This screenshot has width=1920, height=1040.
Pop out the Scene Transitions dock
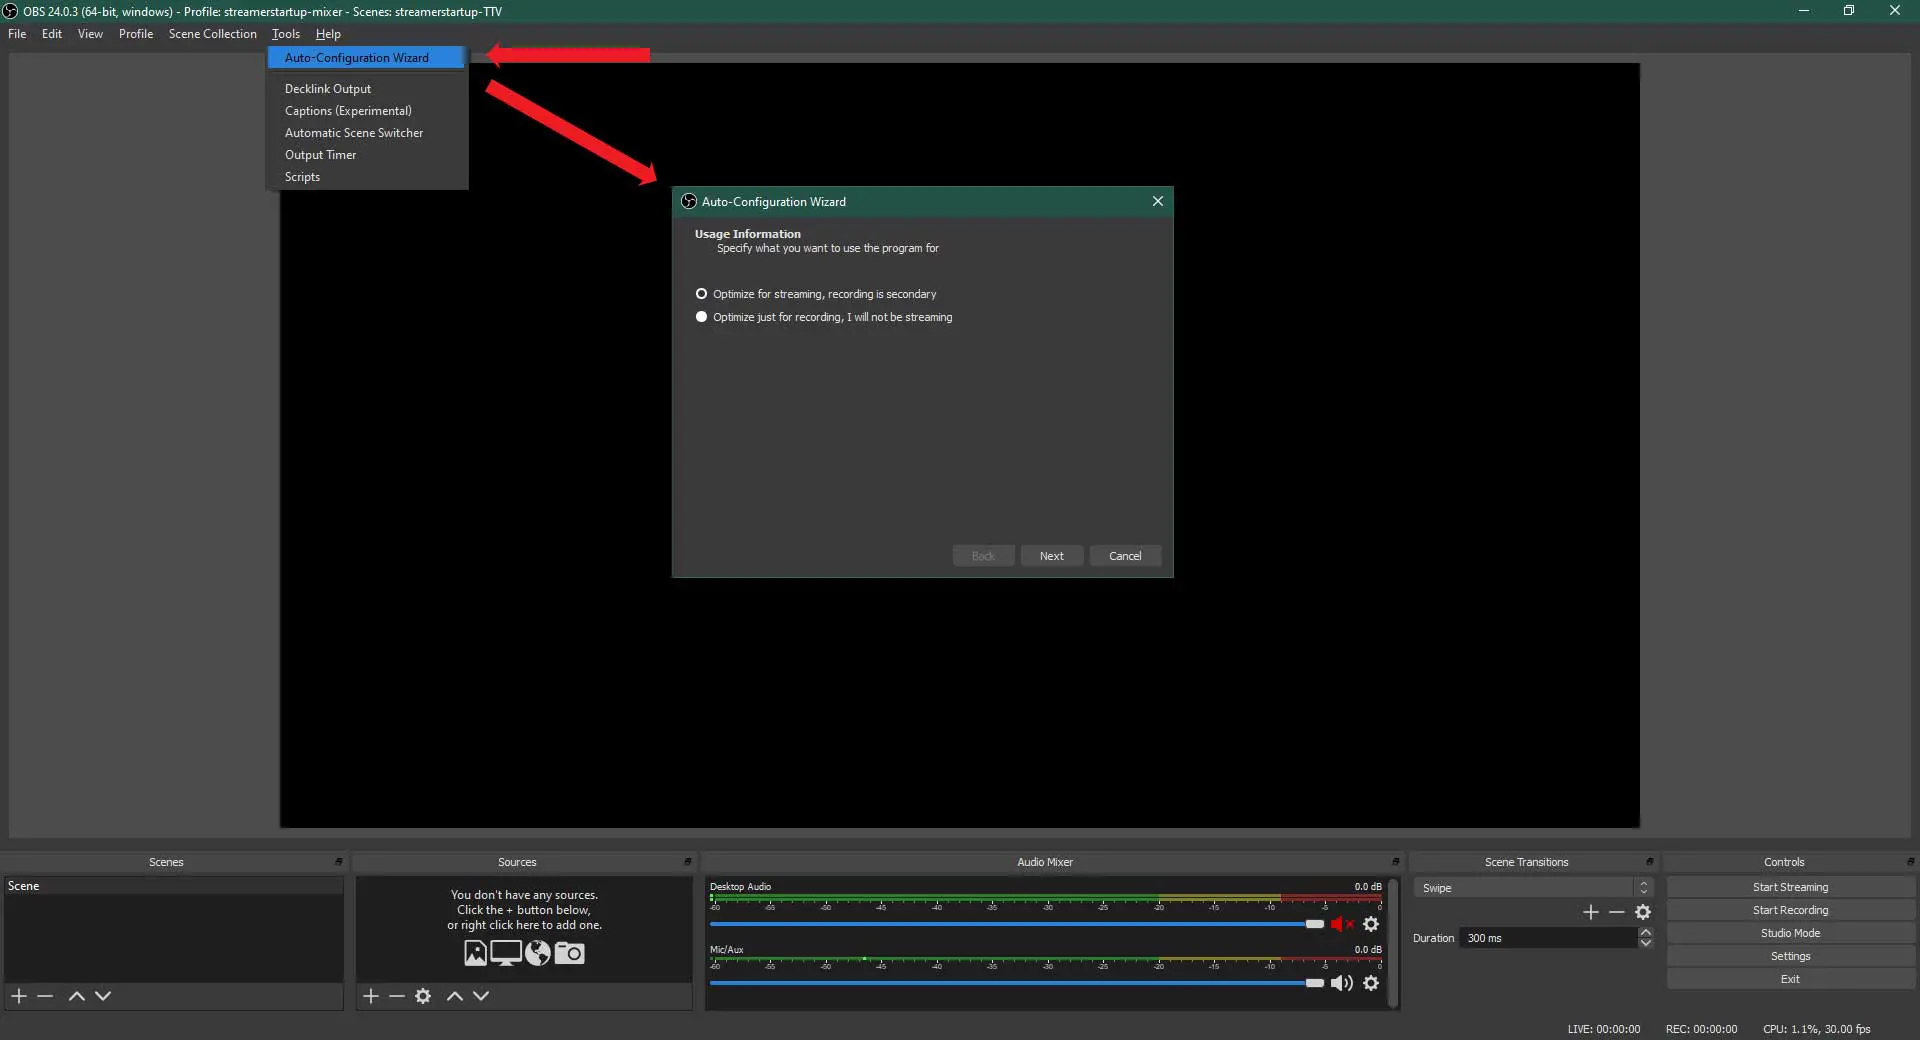pos(1649,862)
